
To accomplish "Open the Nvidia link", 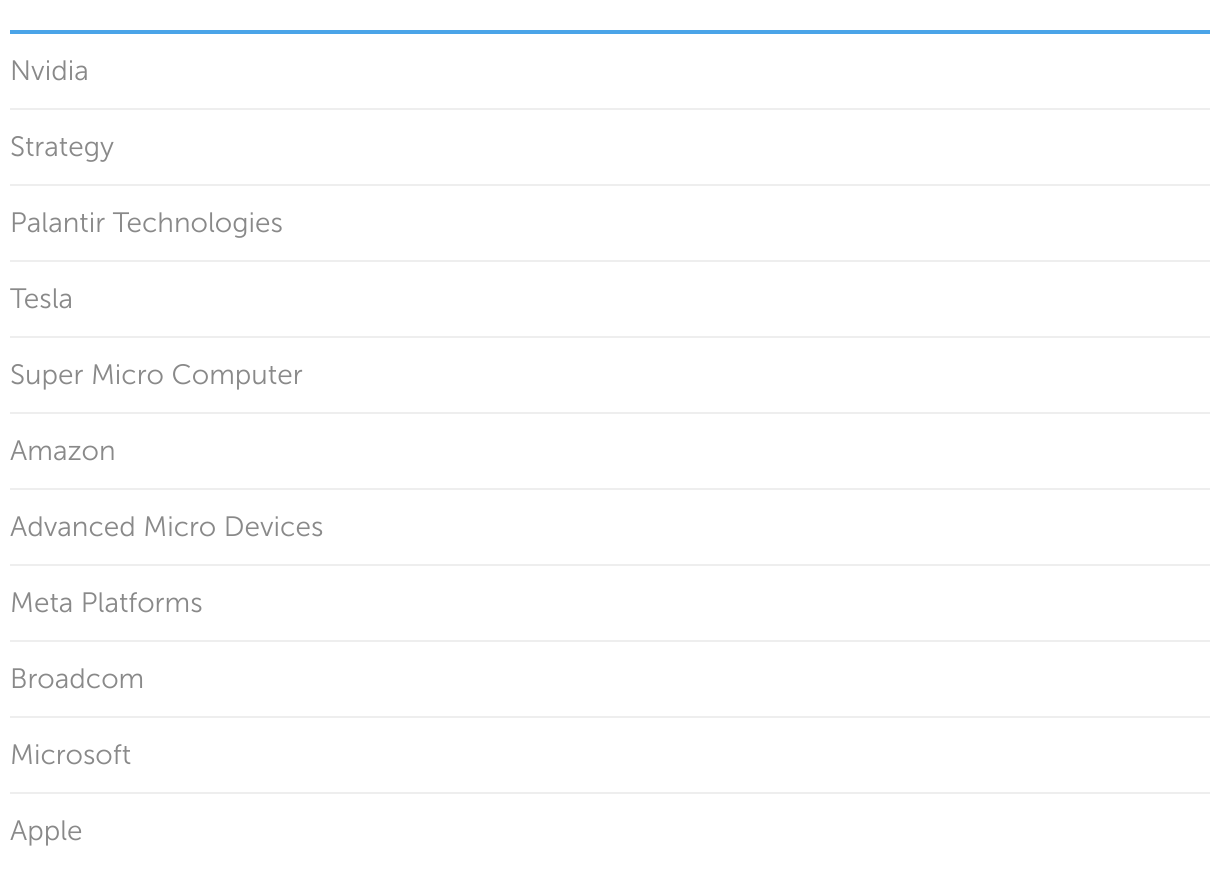I will [x=49, y=71].
